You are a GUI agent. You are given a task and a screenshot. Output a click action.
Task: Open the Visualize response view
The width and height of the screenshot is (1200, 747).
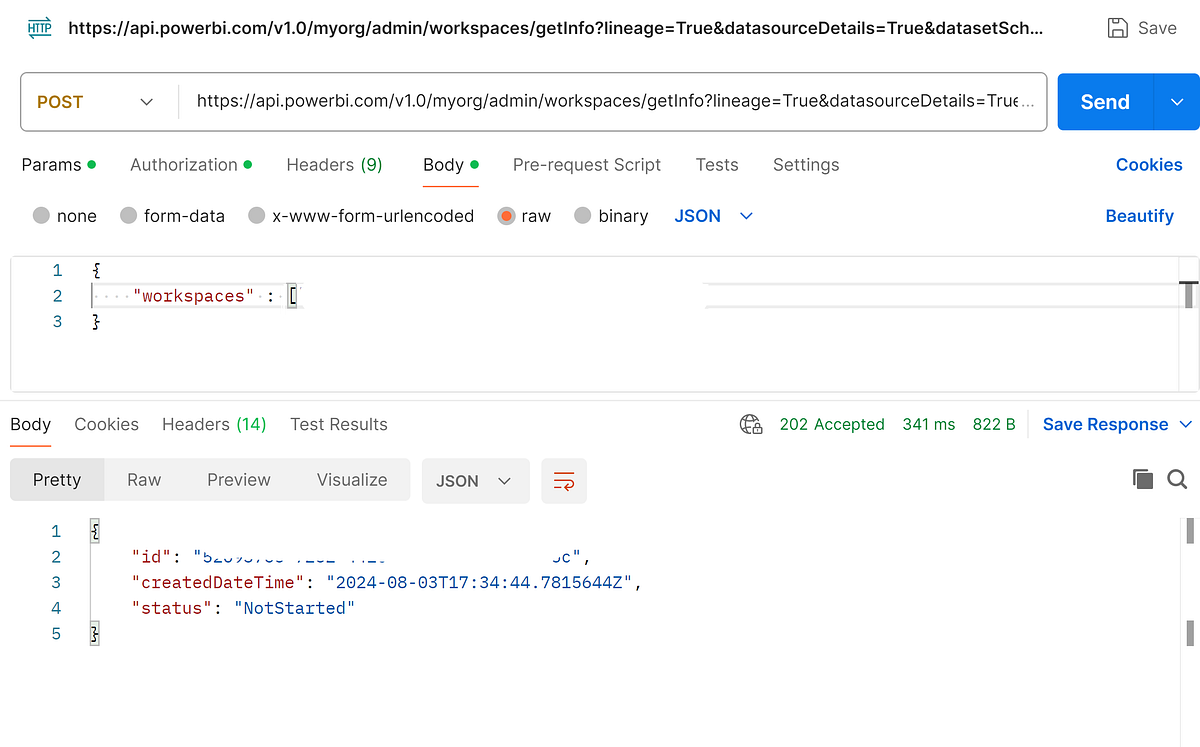click(x=351, y=479)
